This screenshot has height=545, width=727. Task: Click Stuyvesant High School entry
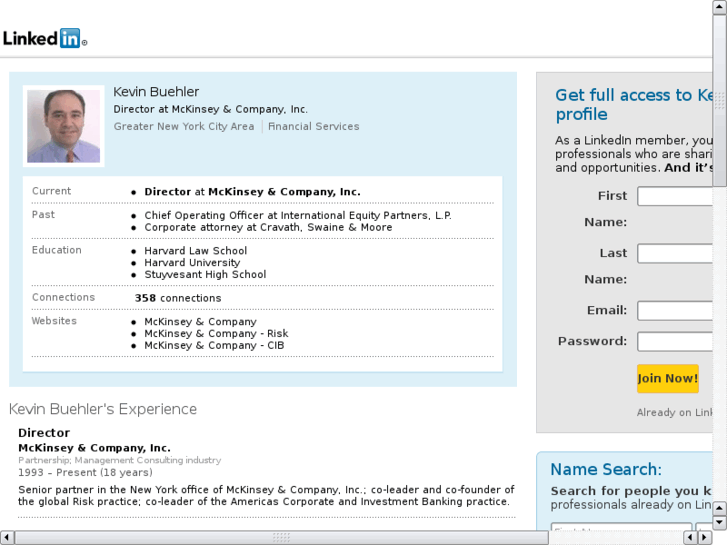[205, 275]
